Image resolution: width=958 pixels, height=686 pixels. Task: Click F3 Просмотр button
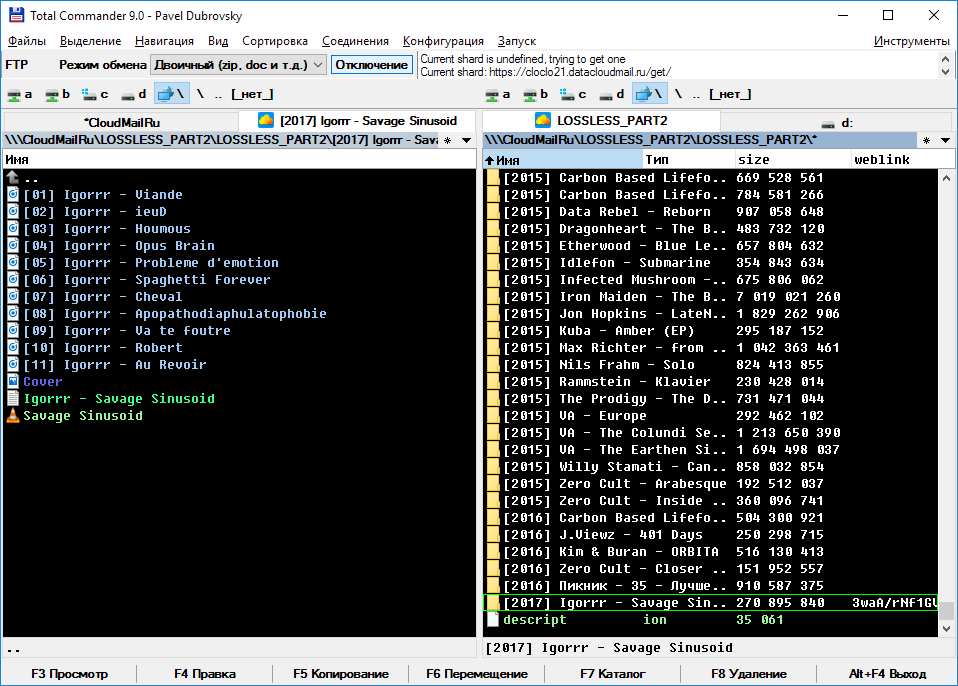click(x=70, y=674)
